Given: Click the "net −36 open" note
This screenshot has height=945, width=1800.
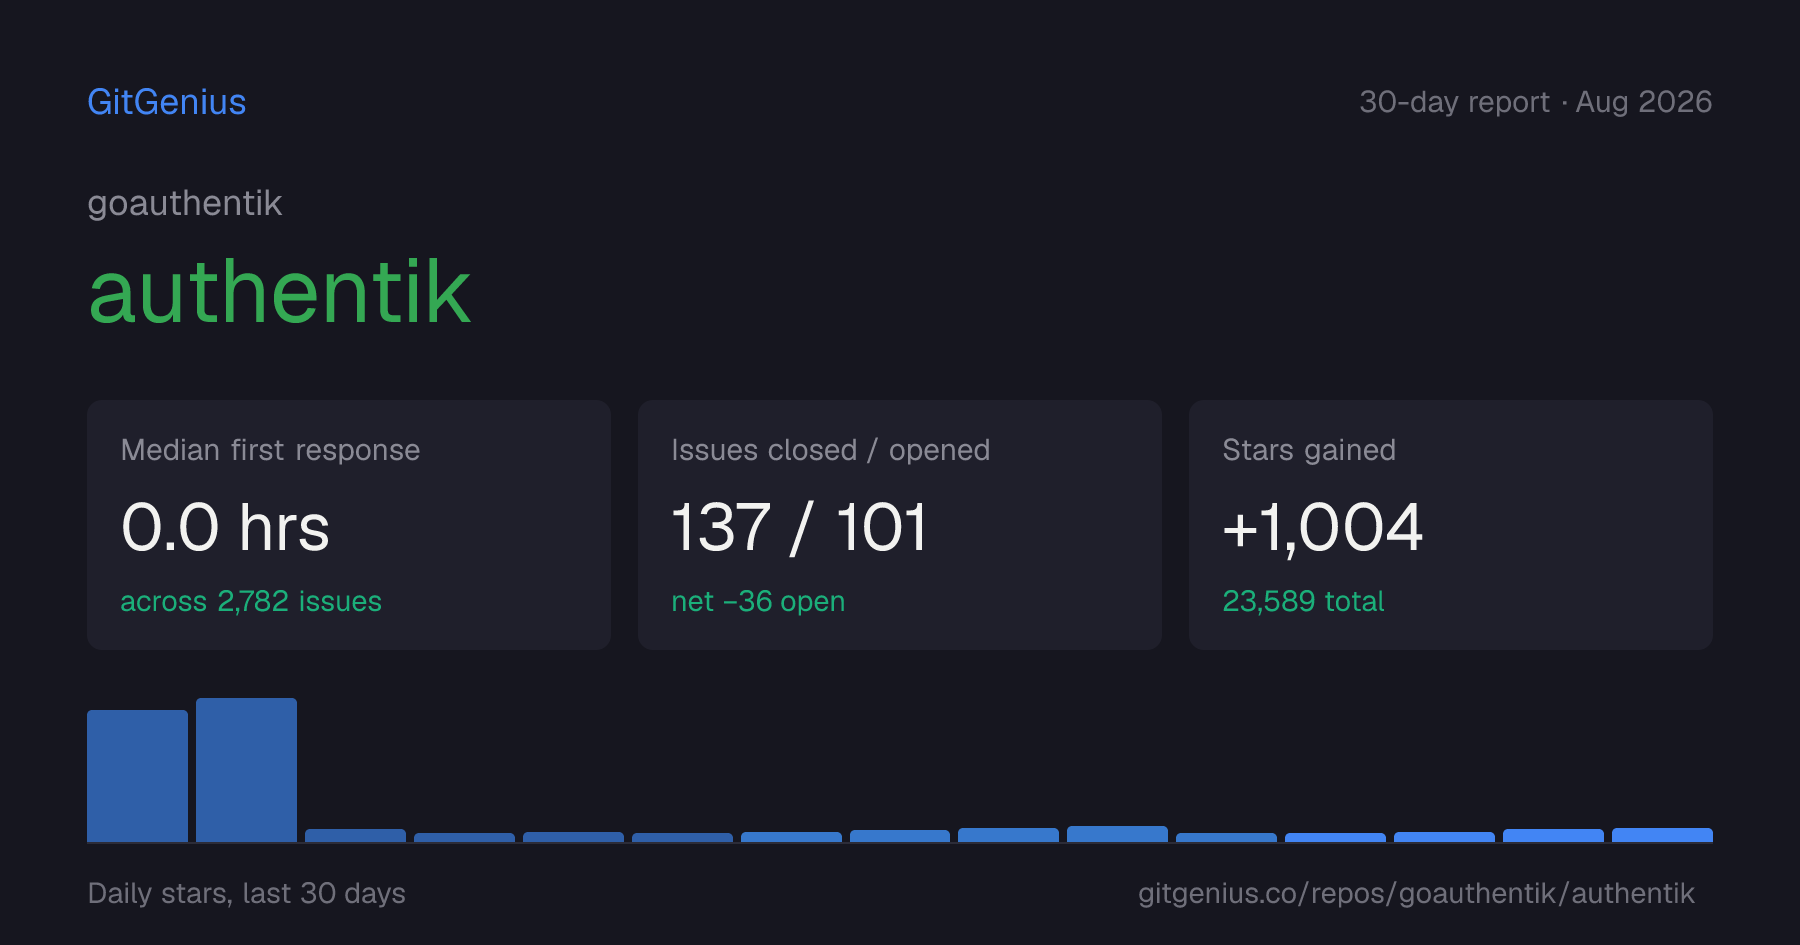Looking at the screenshot, I should click(758, 601).
